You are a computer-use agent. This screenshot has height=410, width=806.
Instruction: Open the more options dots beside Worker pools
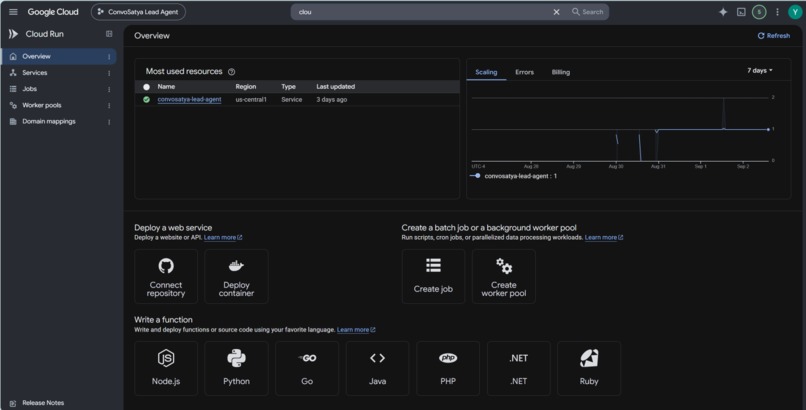[109, 105]
